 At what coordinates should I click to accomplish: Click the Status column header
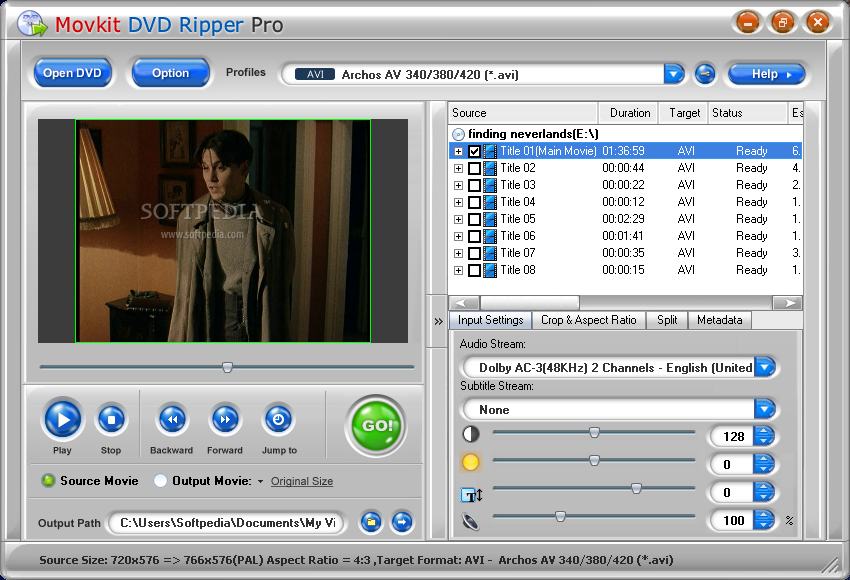[x=747, y=113]
